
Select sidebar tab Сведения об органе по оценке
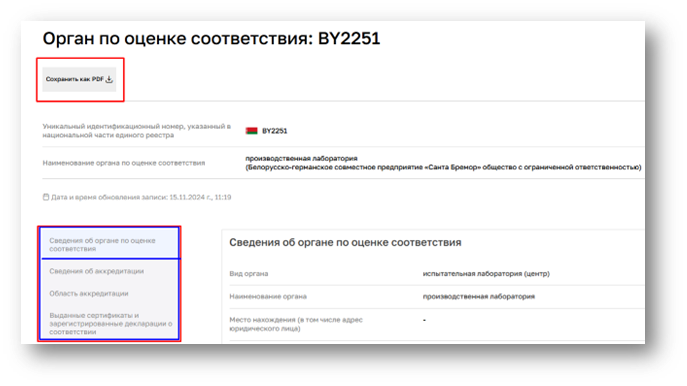[x=110, y=244]
